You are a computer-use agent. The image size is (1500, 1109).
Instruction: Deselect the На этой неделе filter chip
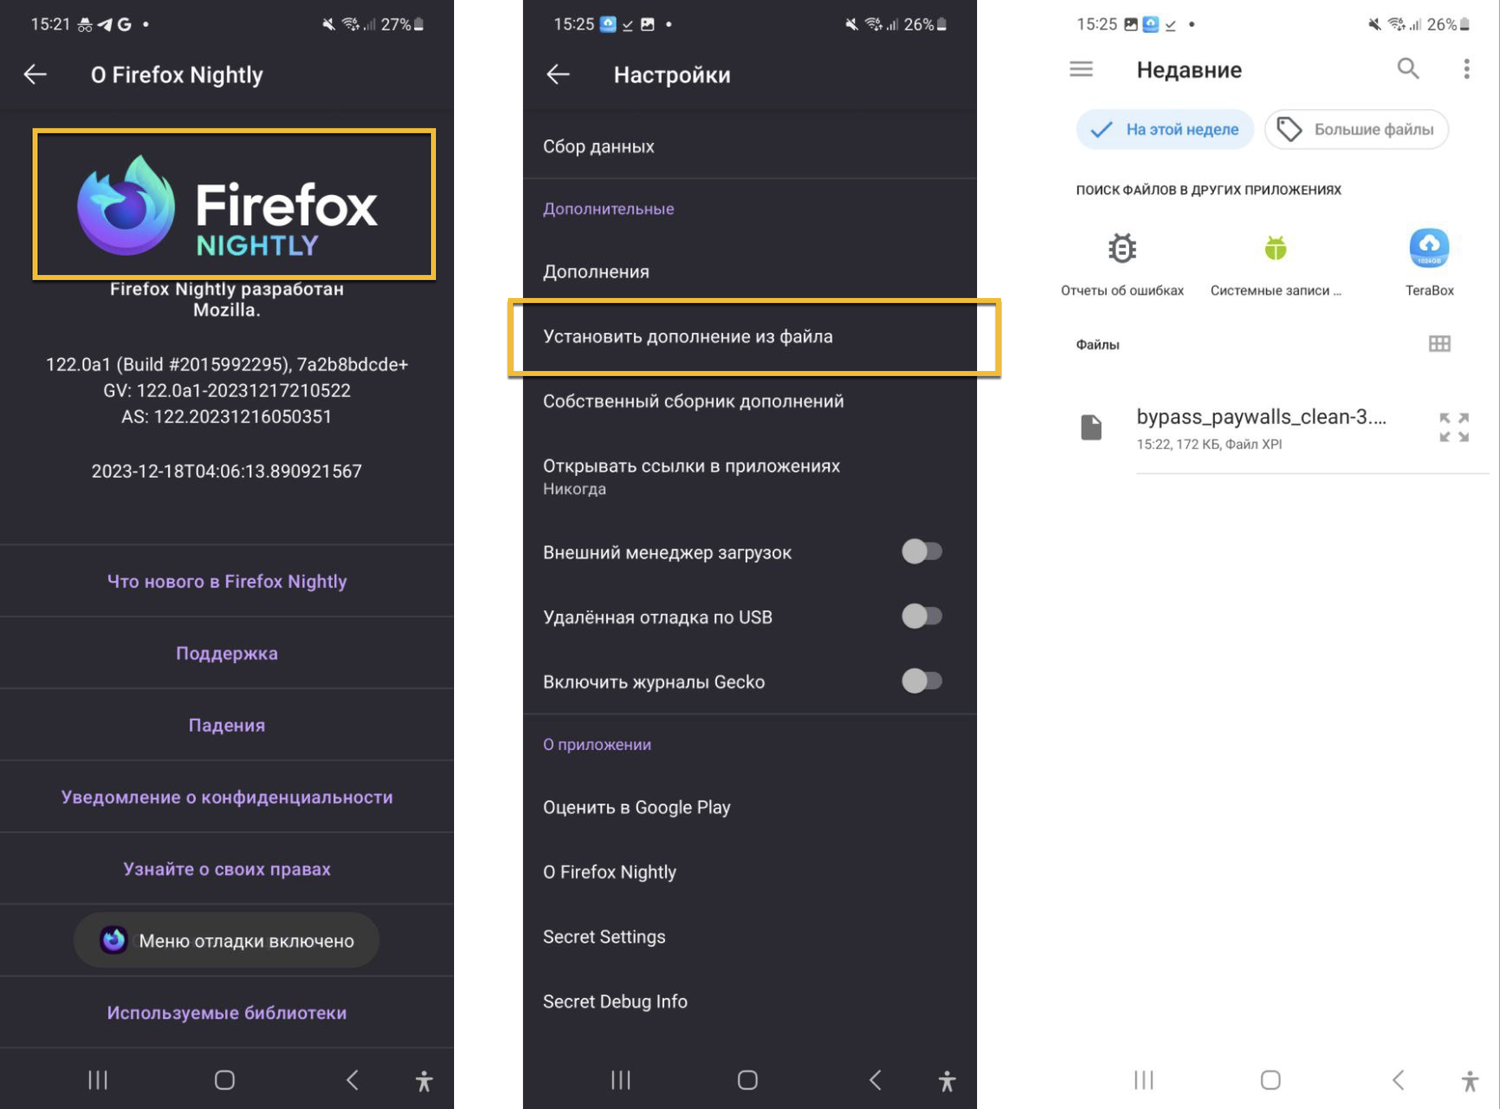[x=1165, y=129]
